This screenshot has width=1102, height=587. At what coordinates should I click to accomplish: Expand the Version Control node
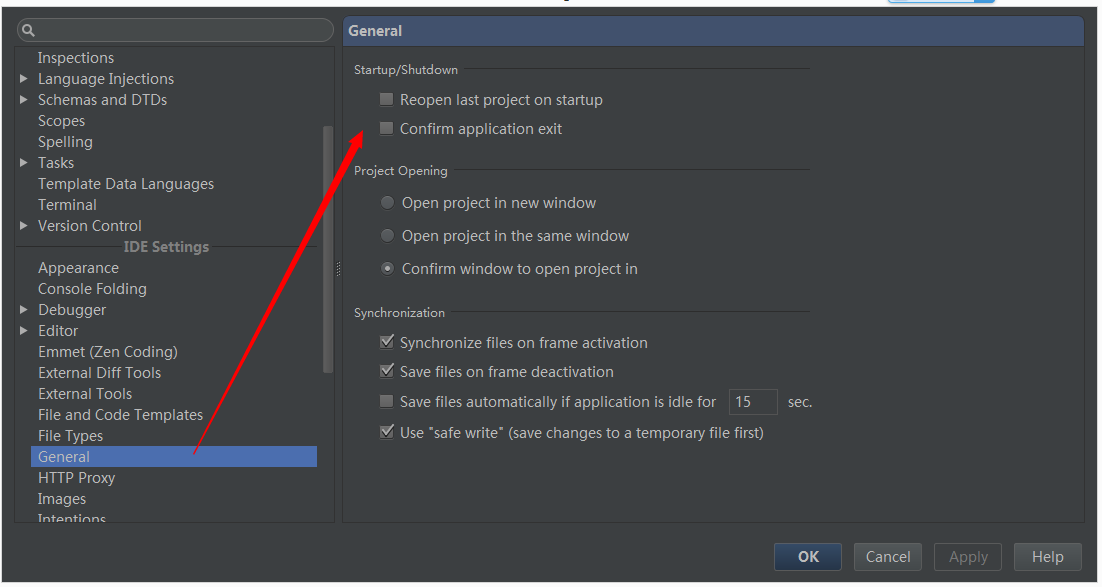click(24, 226)
